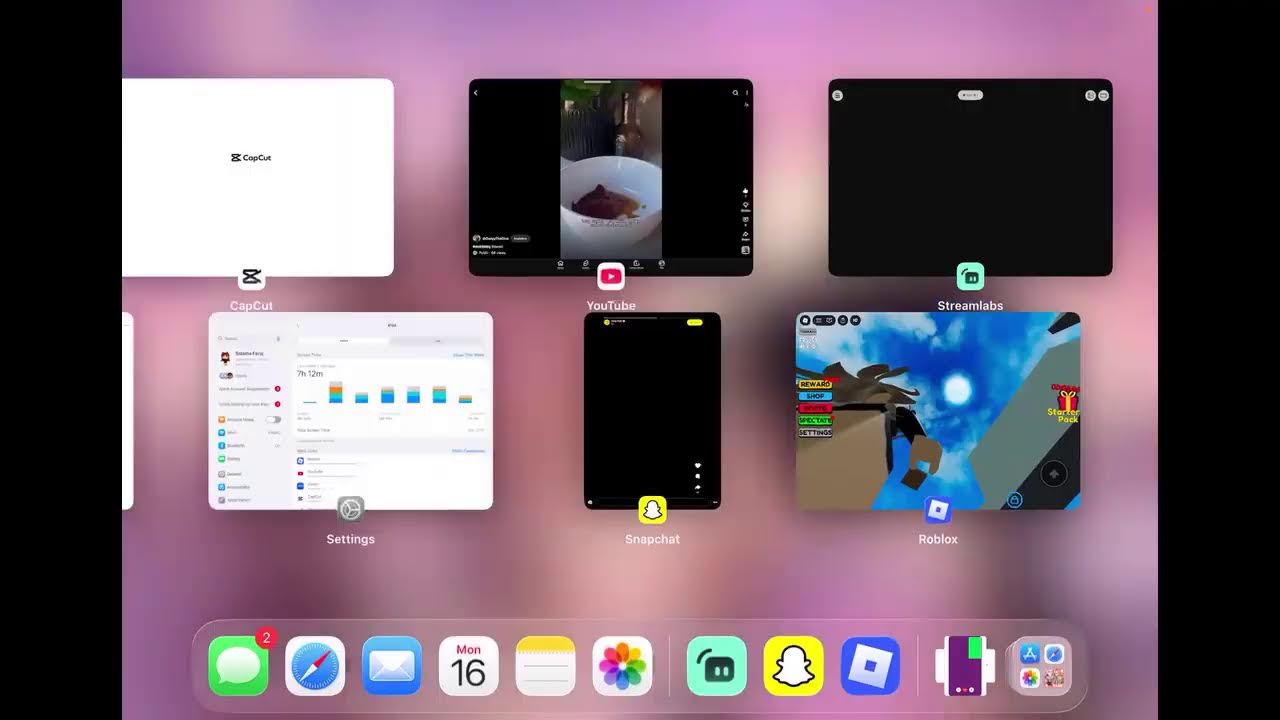The height and width of the screenshot is (720, 1280).
Task: Open the Notes app in the dock
Action: point(546,666)
